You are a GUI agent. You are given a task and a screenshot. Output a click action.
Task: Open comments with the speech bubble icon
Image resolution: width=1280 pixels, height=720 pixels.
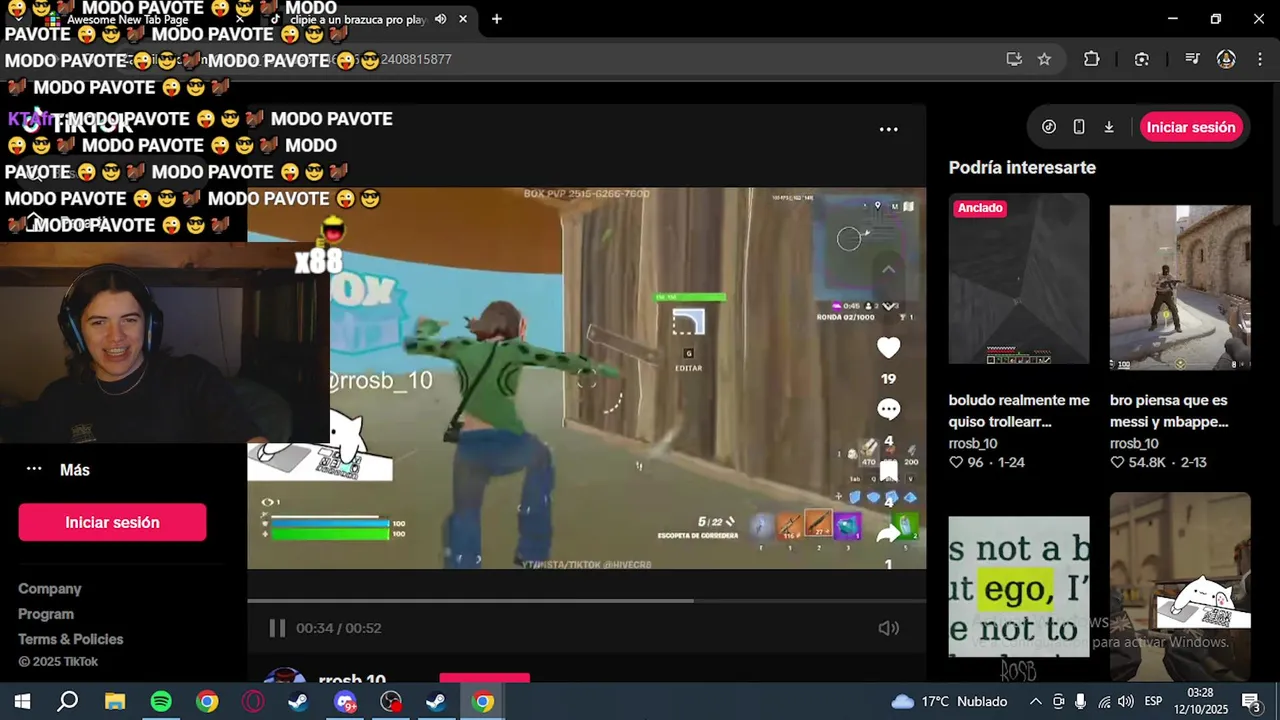(x=888, y=409)
